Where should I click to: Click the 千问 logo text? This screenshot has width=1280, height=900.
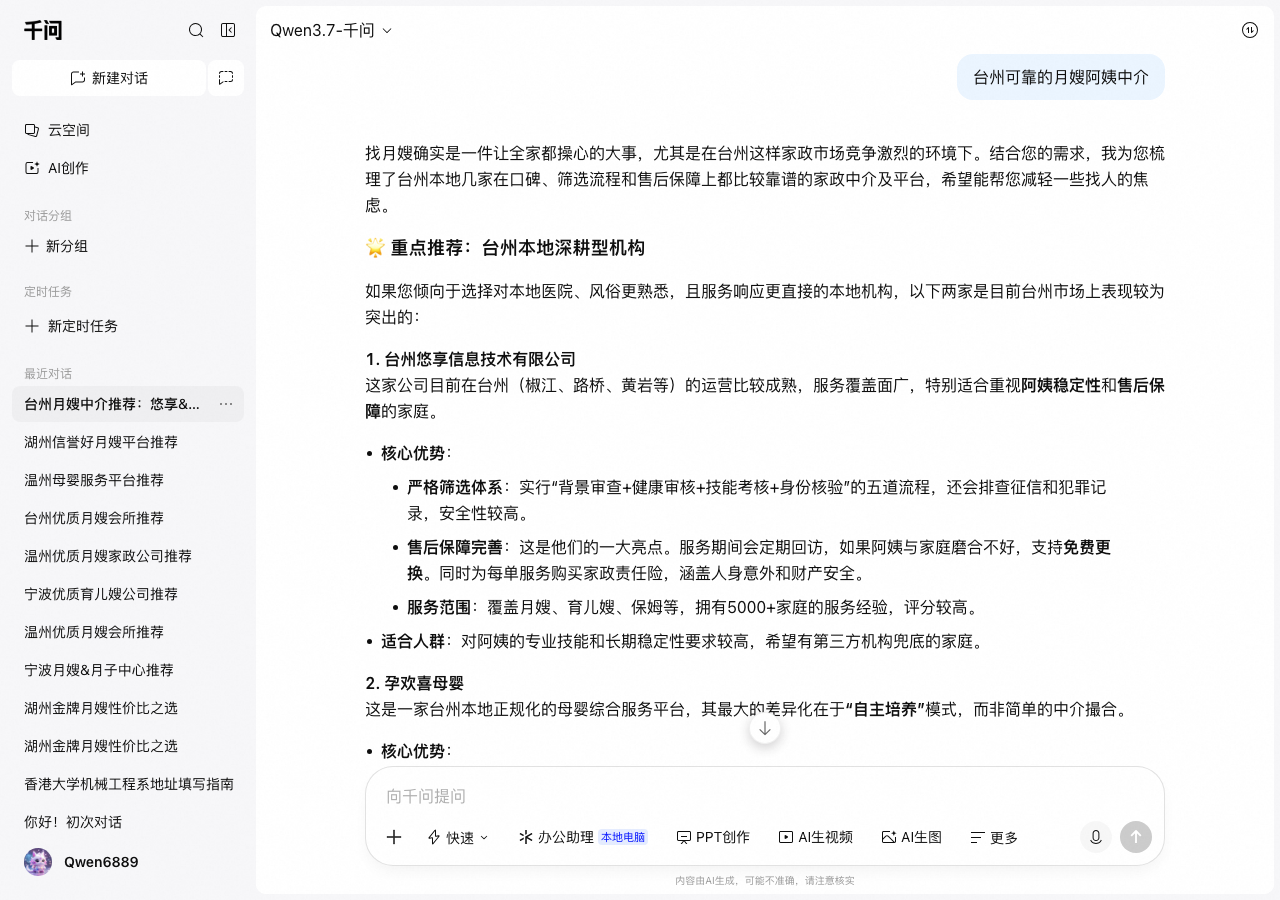[x=43, y=30]
